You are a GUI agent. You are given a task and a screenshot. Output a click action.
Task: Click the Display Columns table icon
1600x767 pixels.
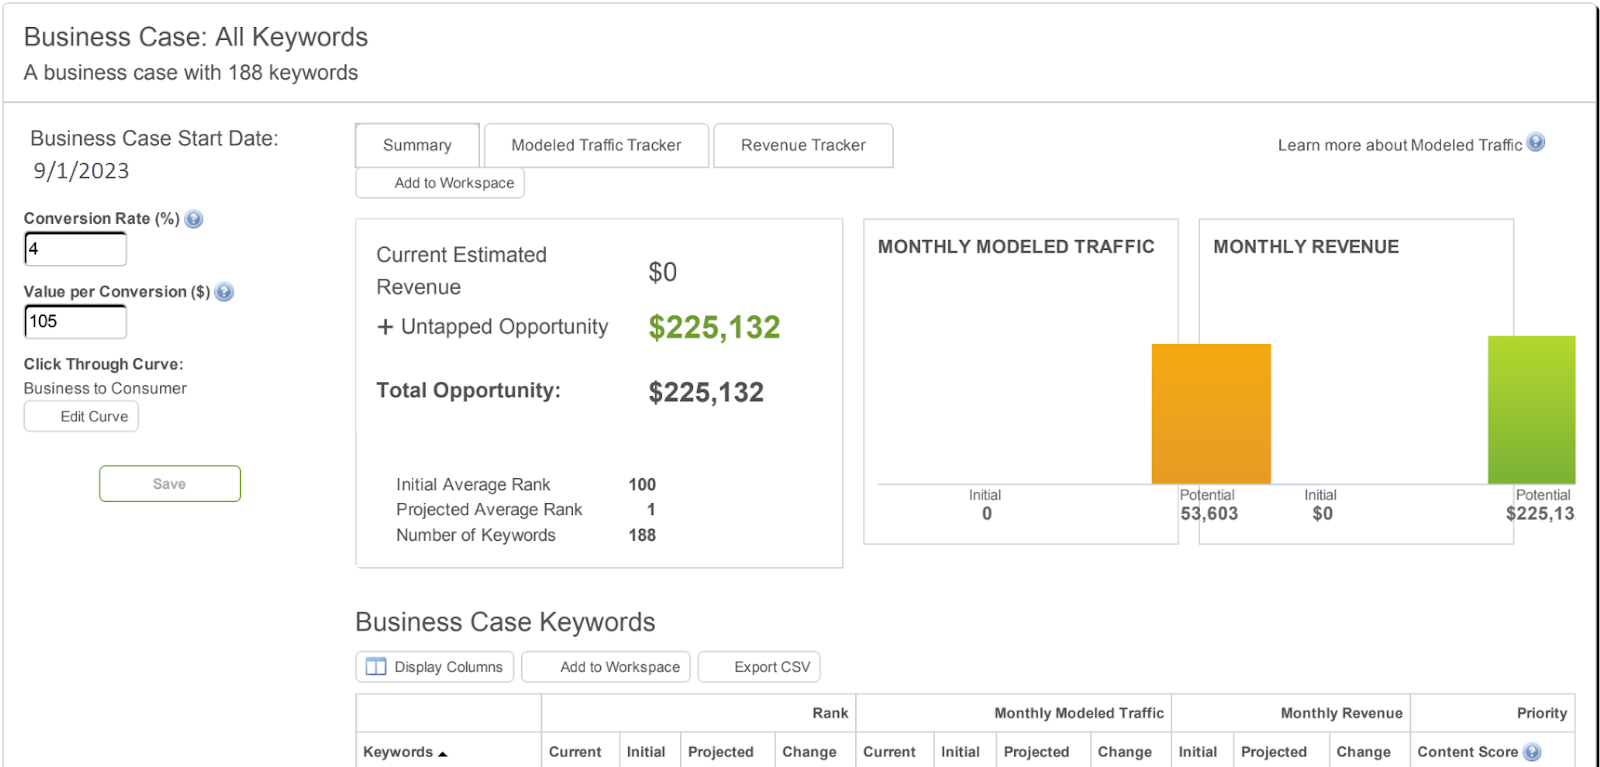click(x=376, y=667)
